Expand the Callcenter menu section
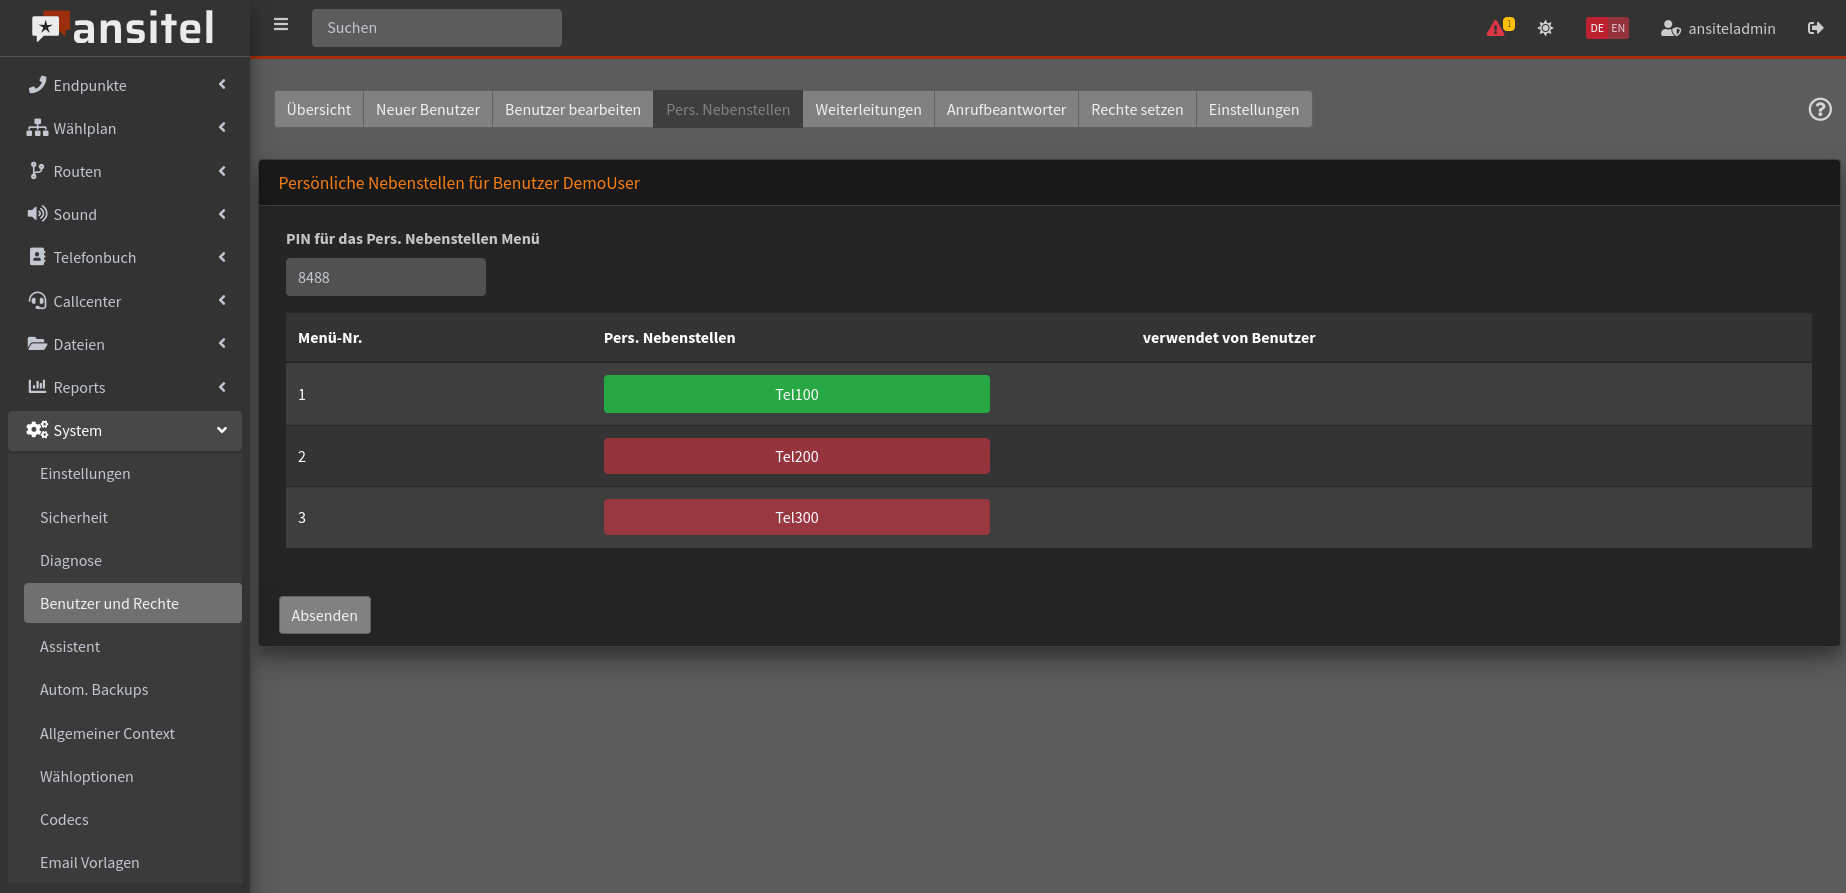The image size is (1846, 893). [x=125, y=301]
